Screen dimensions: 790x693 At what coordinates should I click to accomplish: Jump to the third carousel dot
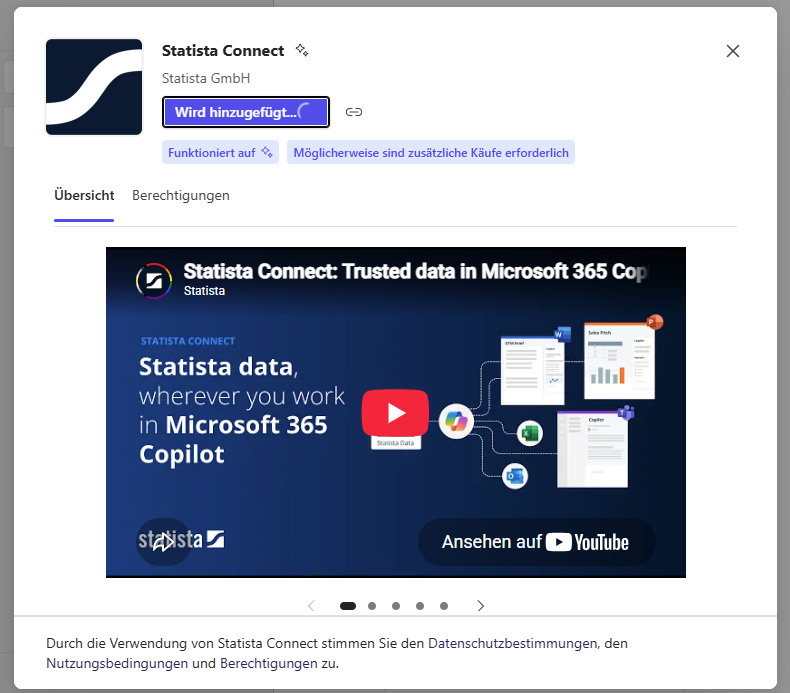pyautogui.click(x=396, y=606)
